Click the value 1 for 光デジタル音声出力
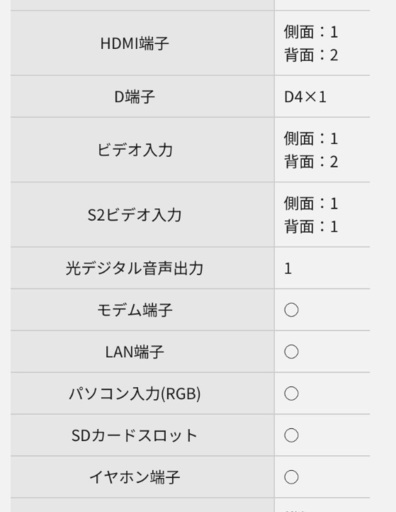396x512 pixels. click(x=288, y=269)
